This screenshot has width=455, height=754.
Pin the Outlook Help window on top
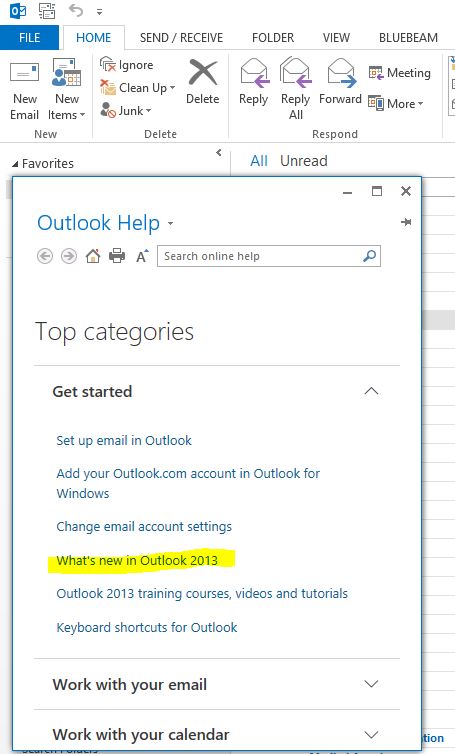coord(406,222)
